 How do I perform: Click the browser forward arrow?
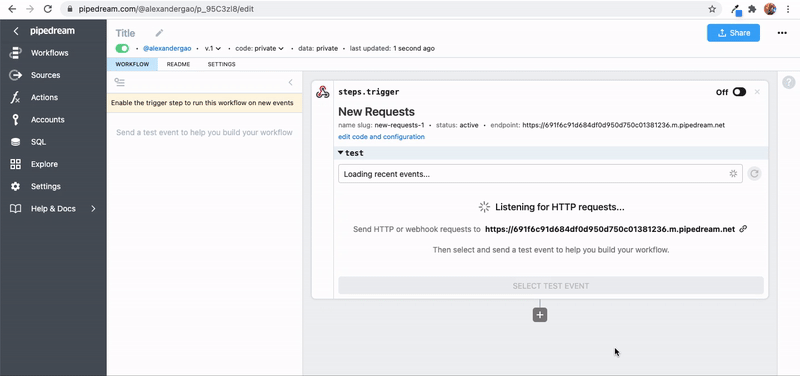[x=30, y=9]
